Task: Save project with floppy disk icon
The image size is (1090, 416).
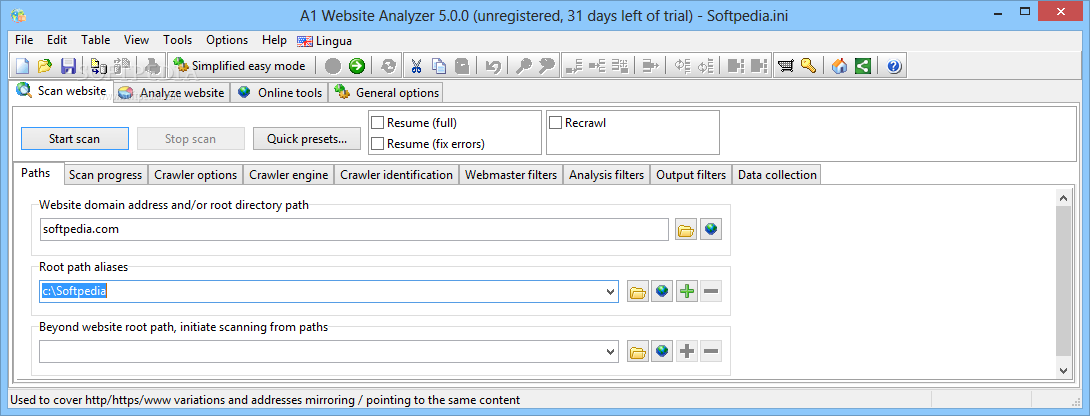Action: pyautogui.click(x=68, y=66)
